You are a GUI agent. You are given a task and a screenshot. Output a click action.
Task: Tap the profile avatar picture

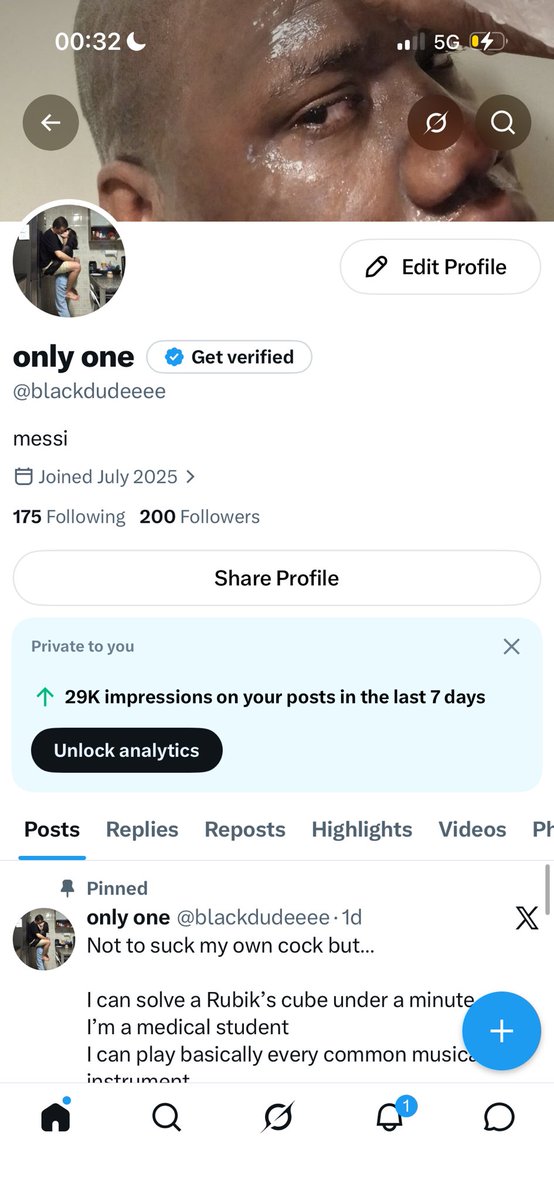point(68,261)
